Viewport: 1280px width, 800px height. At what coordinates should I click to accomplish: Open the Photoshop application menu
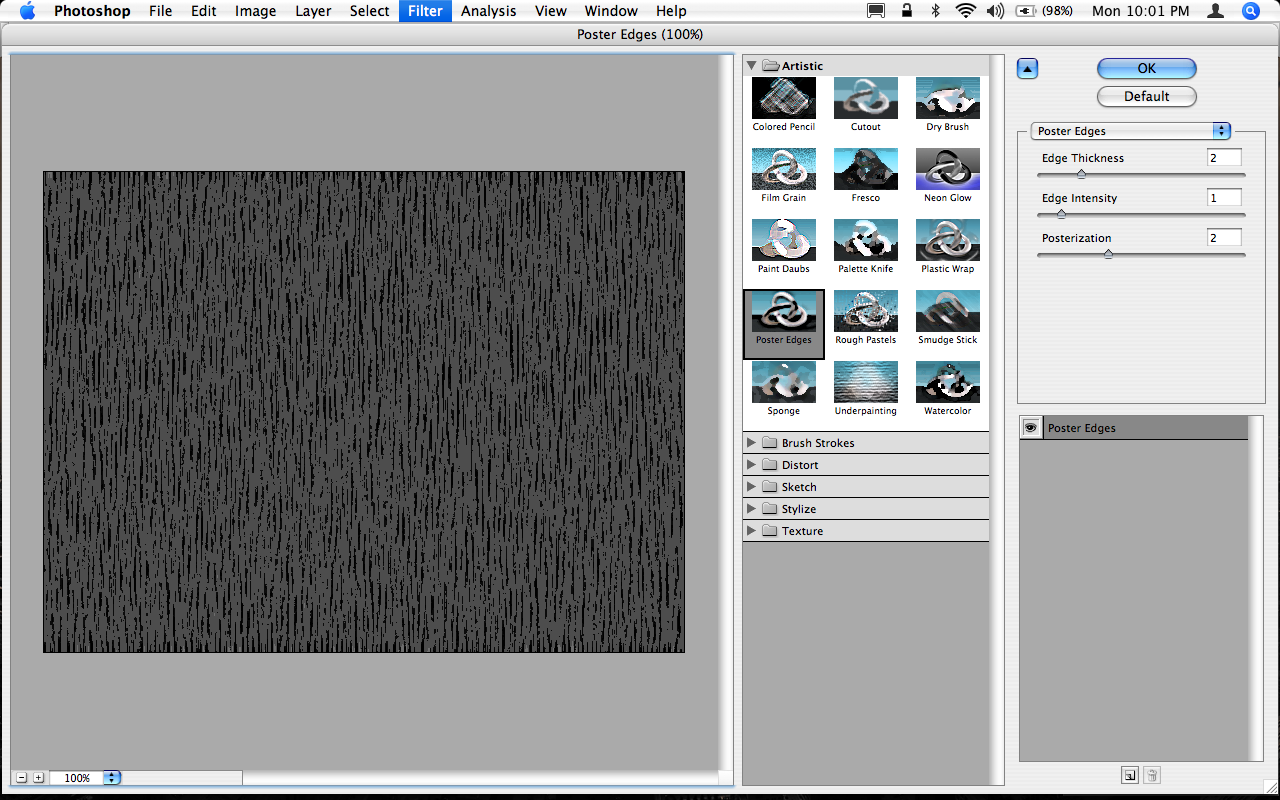tap(92, 11)
